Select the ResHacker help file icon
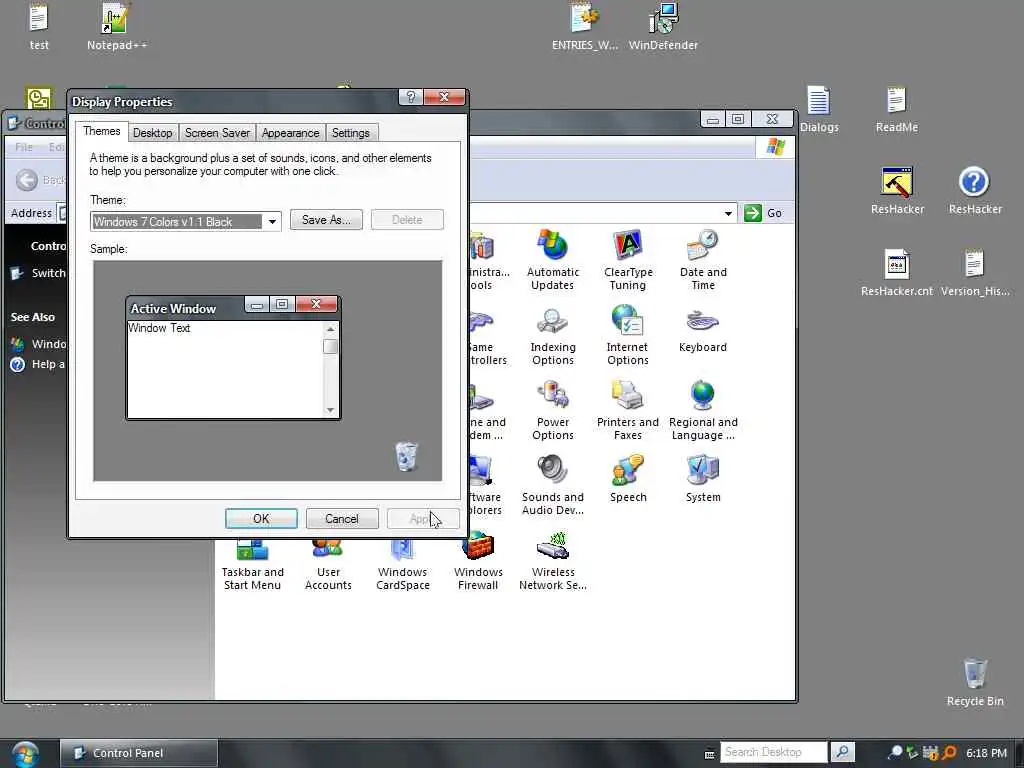The height and width of the screenshot is (768, 1024). coord(974,191)
